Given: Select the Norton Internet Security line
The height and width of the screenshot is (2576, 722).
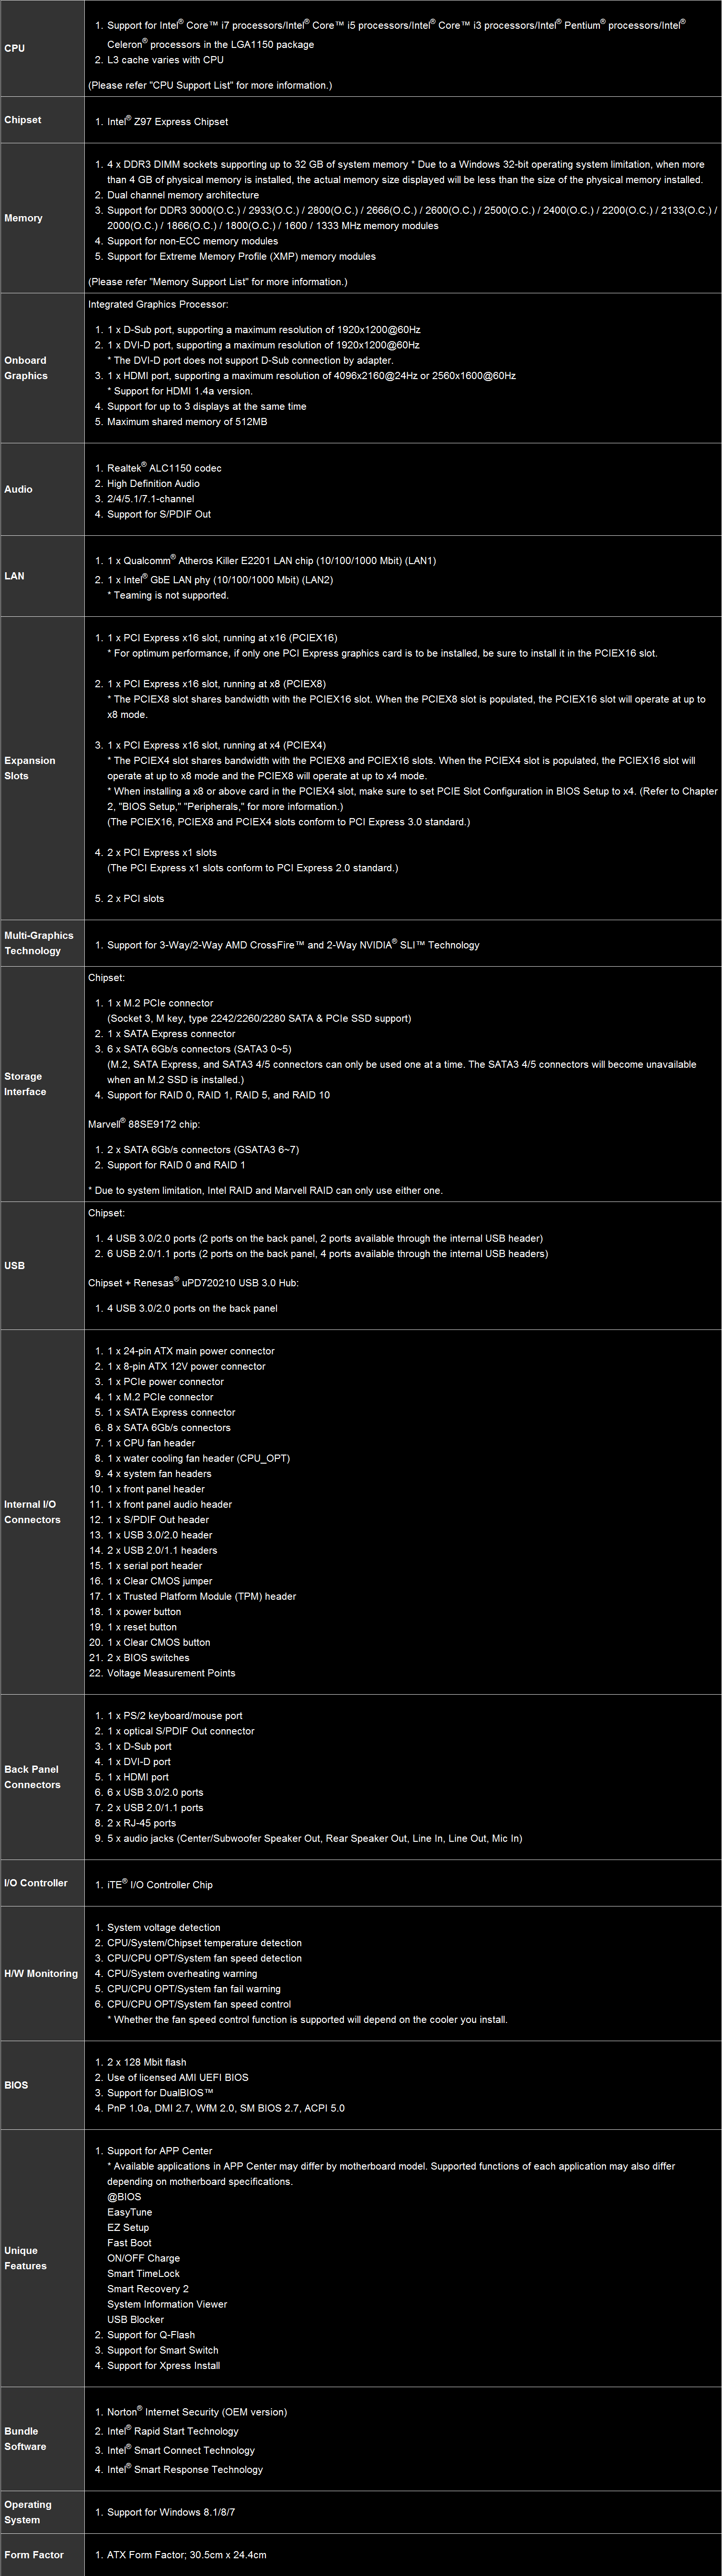Looking at the screenshot, I should [x=197, y=2411].
